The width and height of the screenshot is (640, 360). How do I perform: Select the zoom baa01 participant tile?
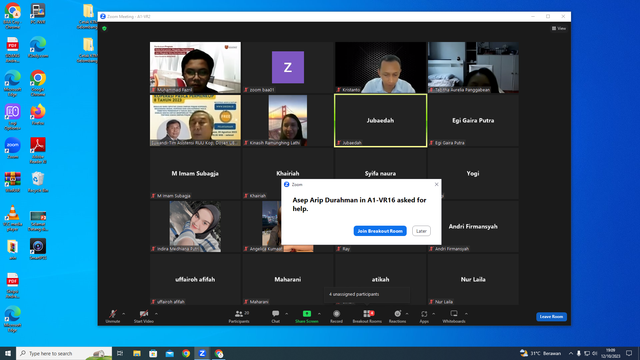288,67
